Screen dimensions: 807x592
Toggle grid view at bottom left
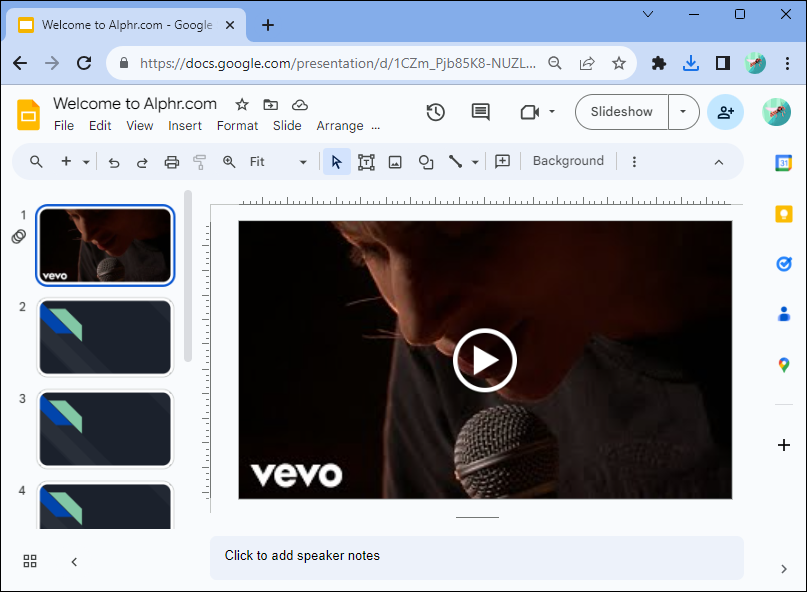click(x=30, y=561)
